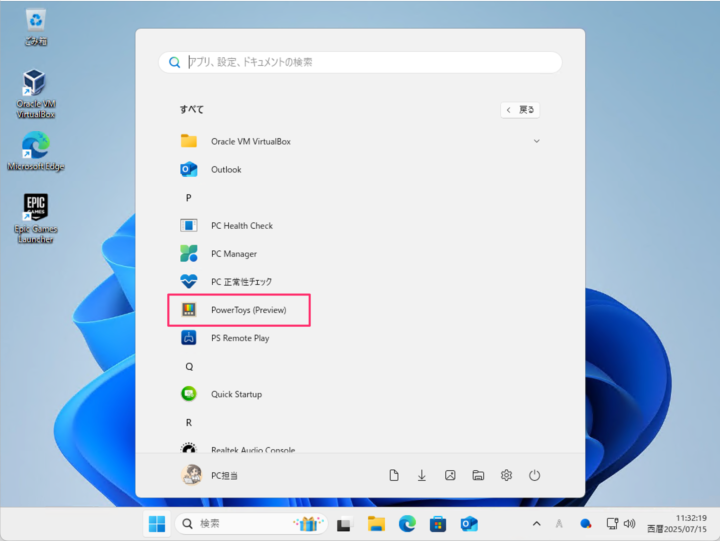This screenshot has height=541, width=720.
Task: Open Settings gear in Start footer
Action: [506, 475]
